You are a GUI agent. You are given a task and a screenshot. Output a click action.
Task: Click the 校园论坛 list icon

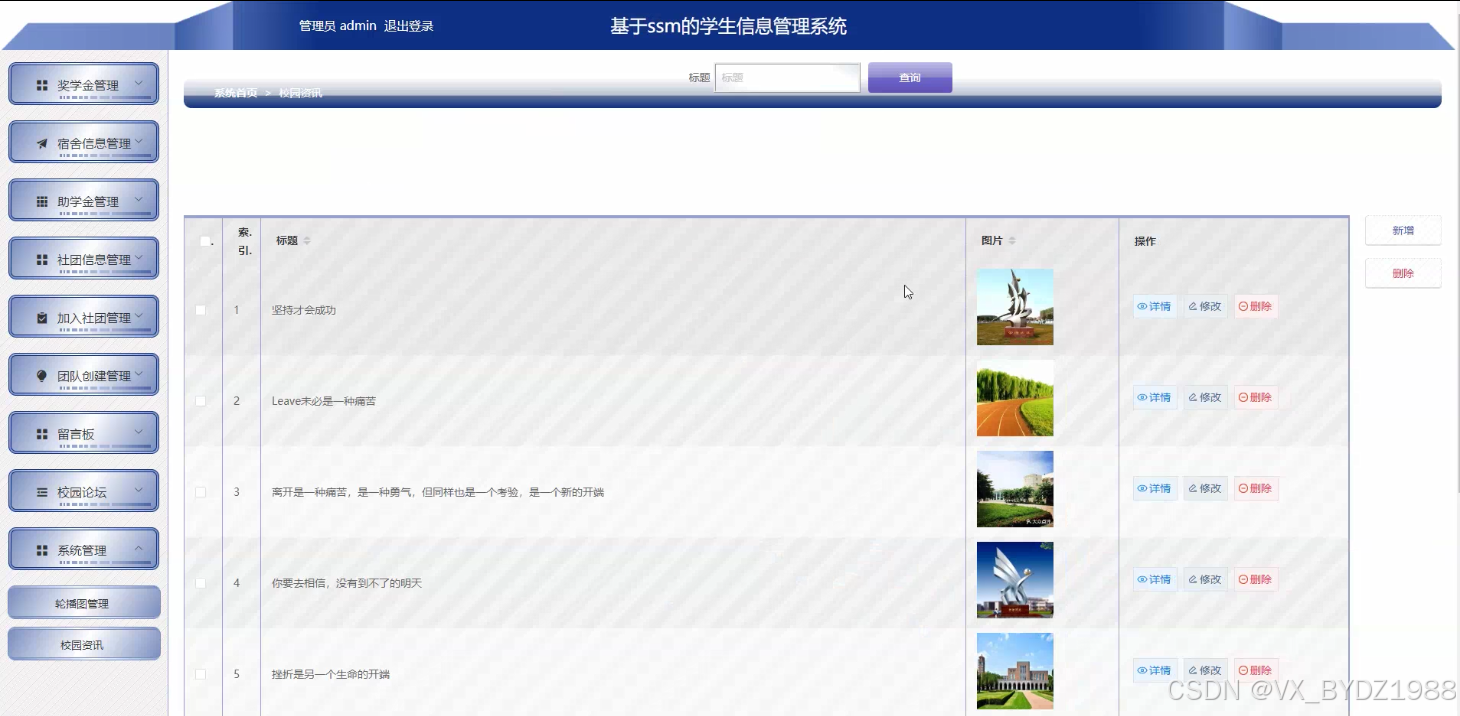pos(42,492)
